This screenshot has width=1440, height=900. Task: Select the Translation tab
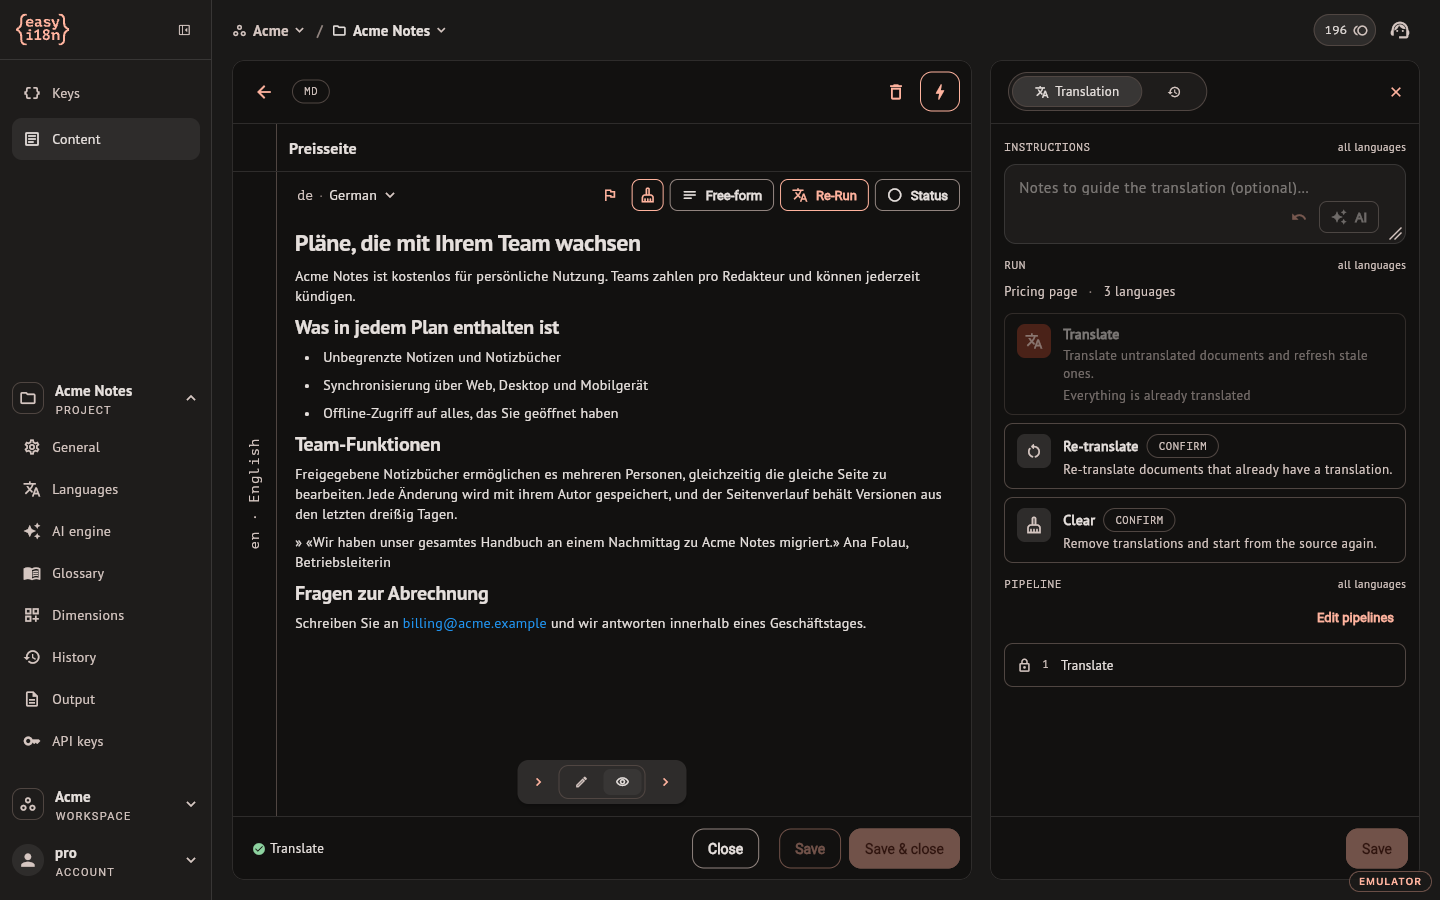(x=1077, y=92)
